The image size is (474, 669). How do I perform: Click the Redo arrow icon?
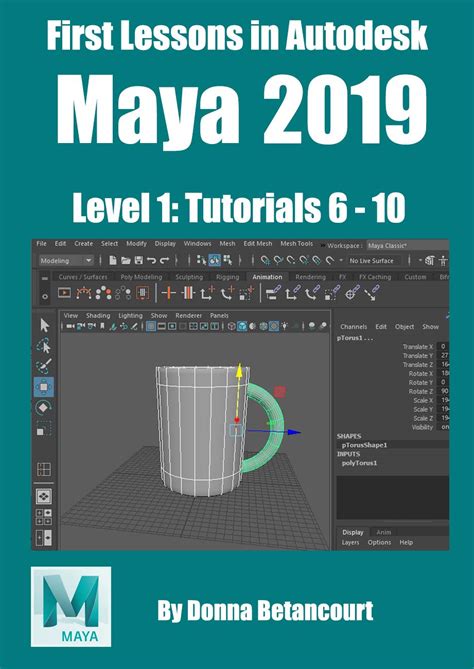[x=164, y=260]
